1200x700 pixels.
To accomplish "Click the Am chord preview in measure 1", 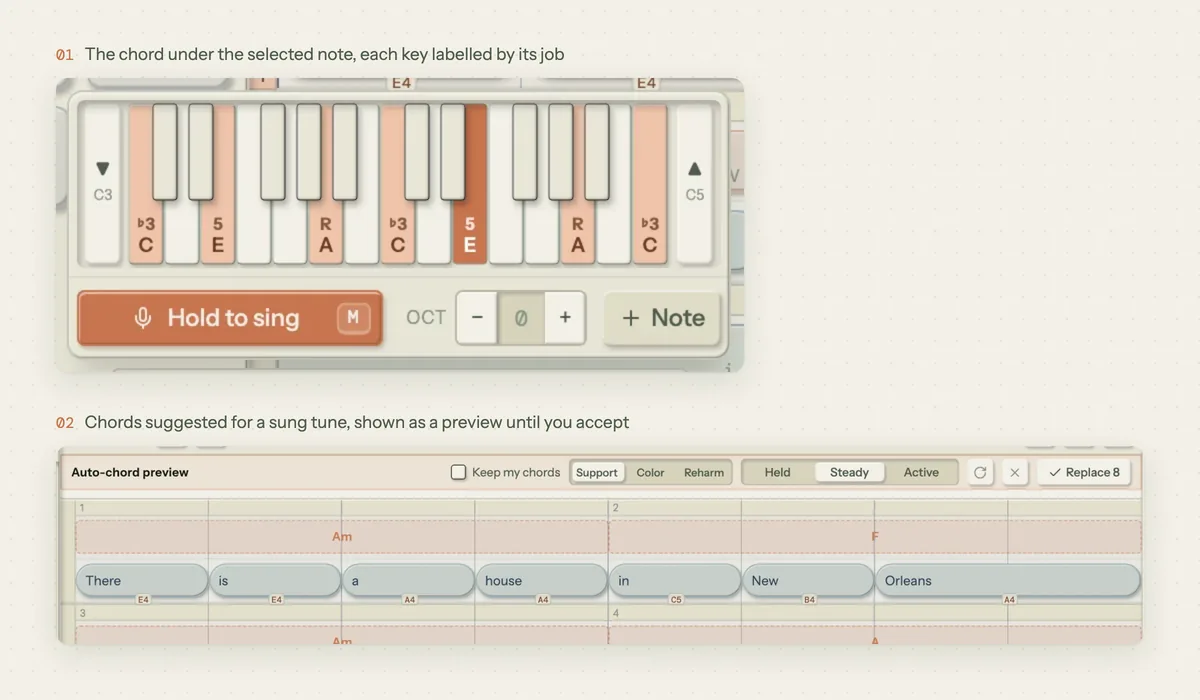I will pos(342,537).
